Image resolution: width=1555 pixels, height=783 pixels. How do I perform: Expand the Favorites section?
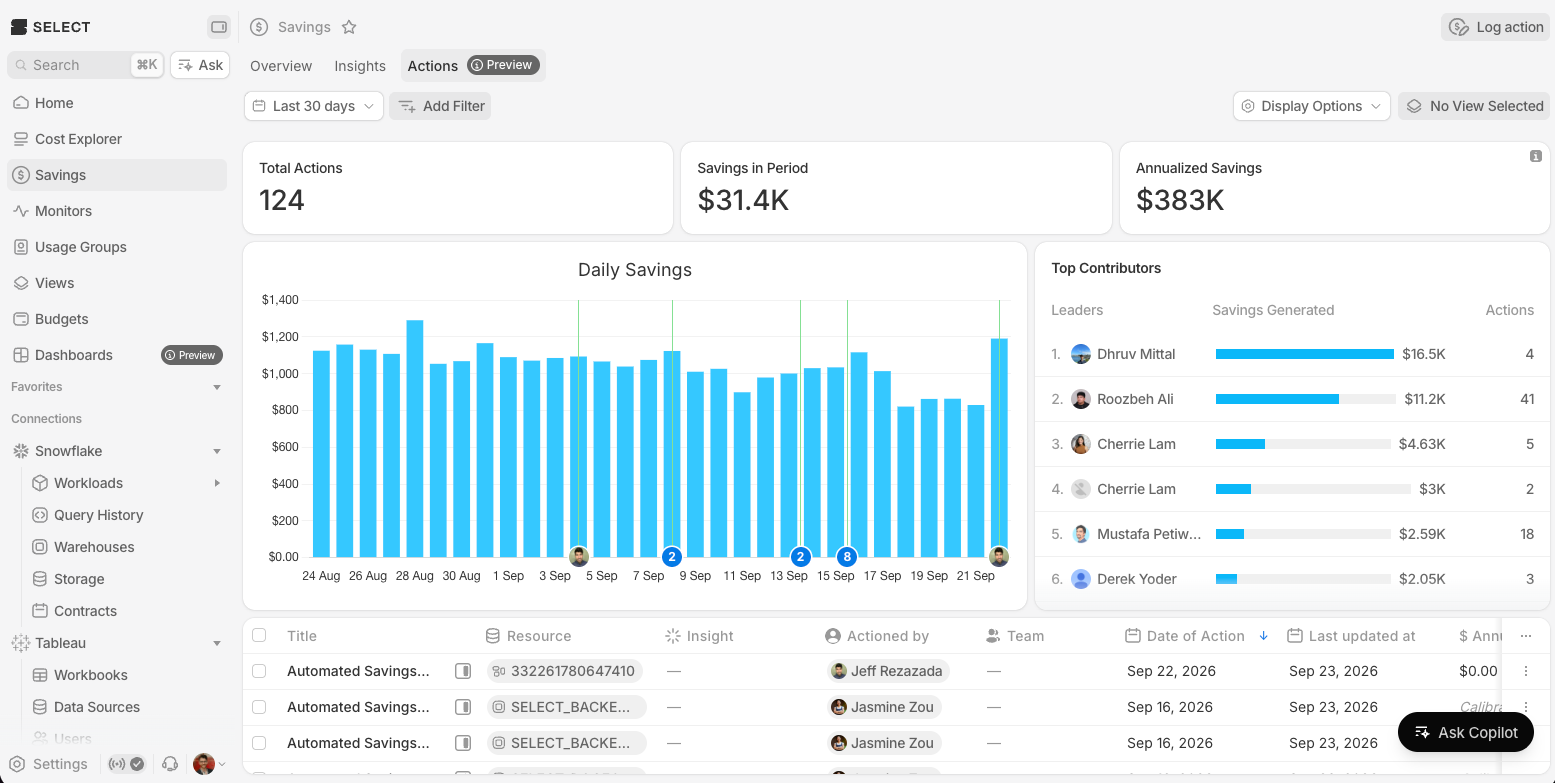tap(217, 387)
